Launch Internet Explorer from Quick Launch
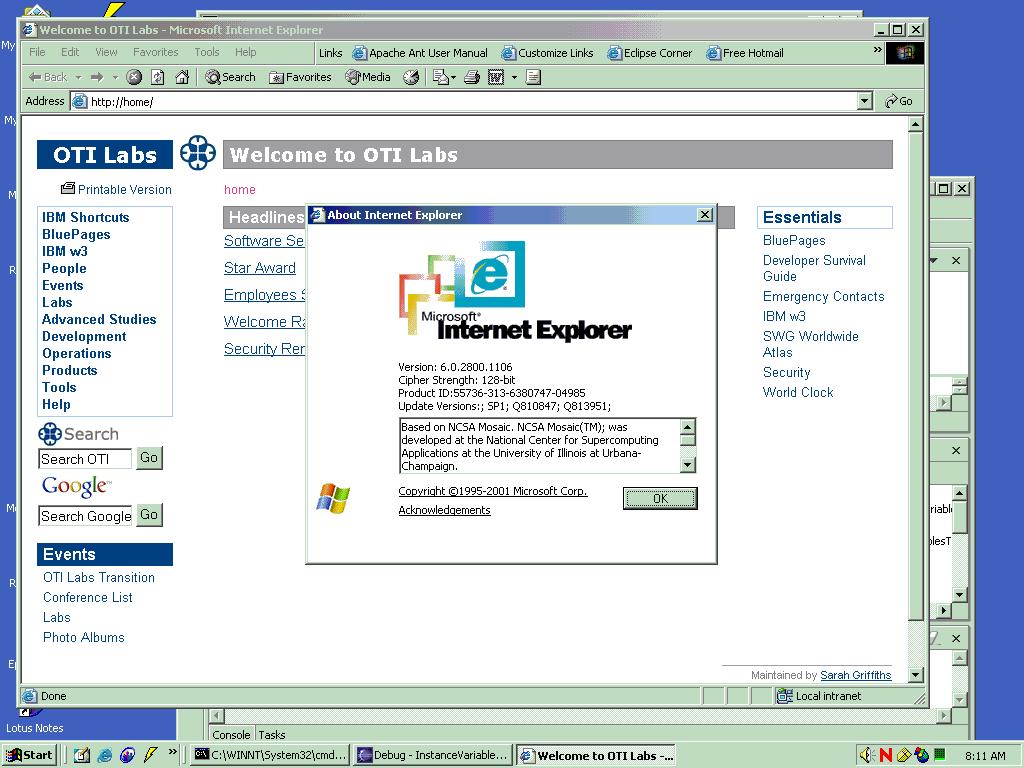This screenshot has width=1024, height=768. pyautogui.click(x=104, y=755)
